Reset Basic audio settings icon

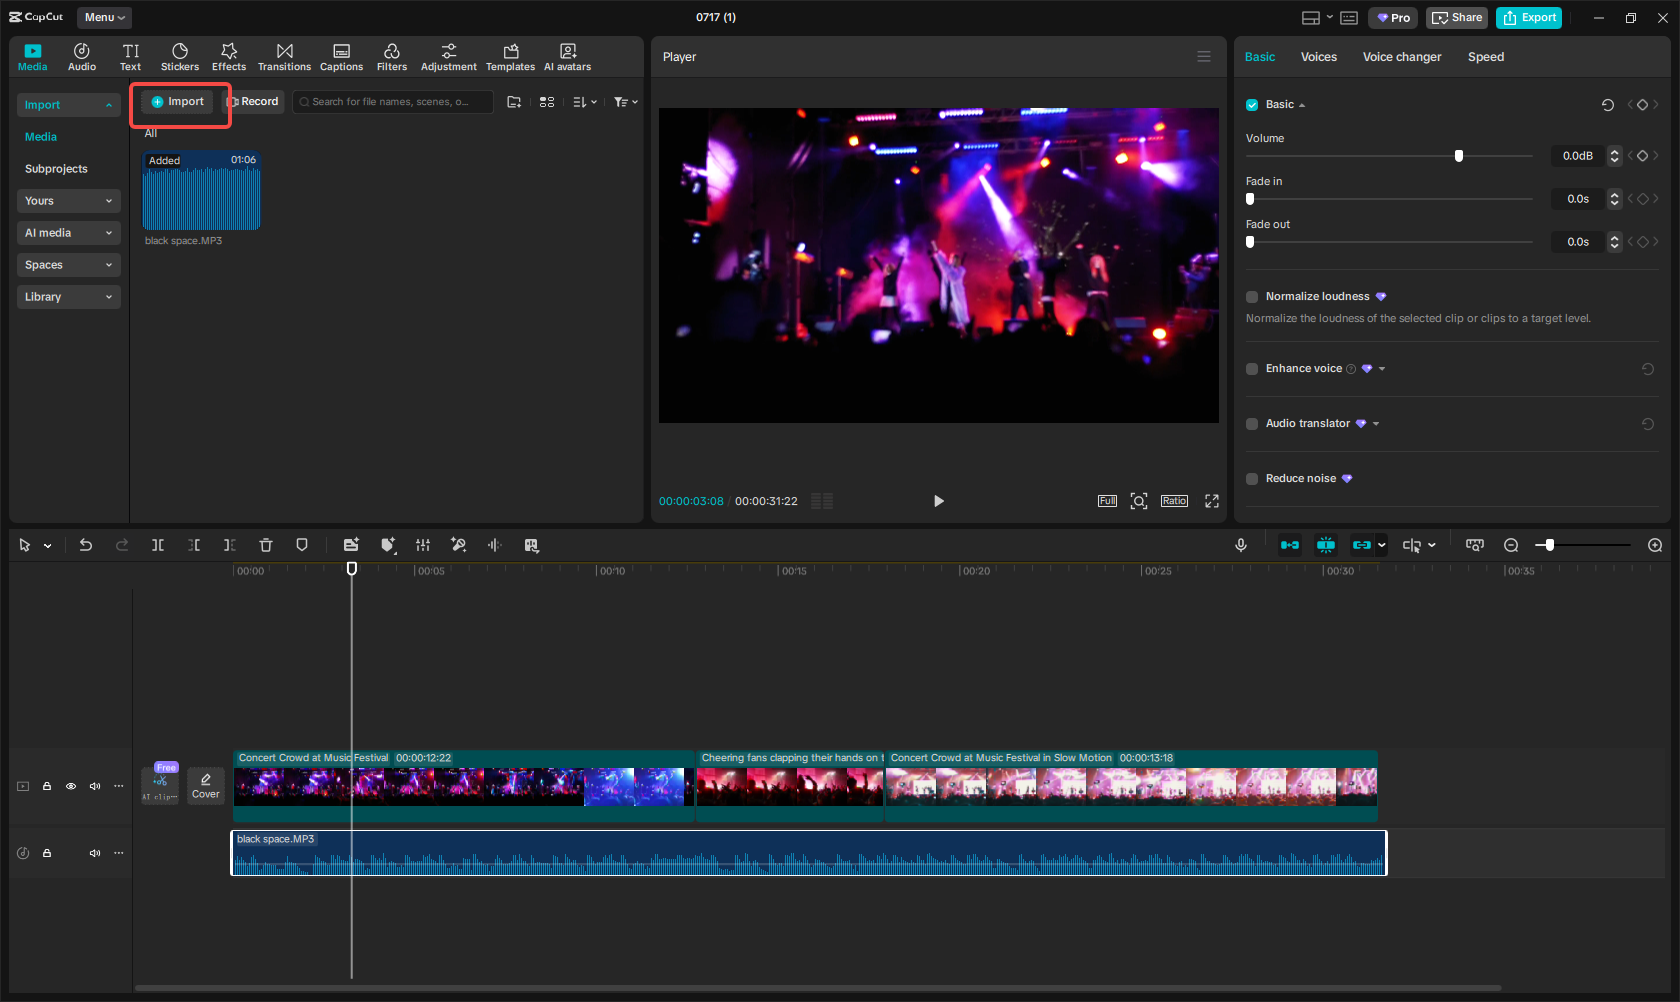coord(1608,105)
